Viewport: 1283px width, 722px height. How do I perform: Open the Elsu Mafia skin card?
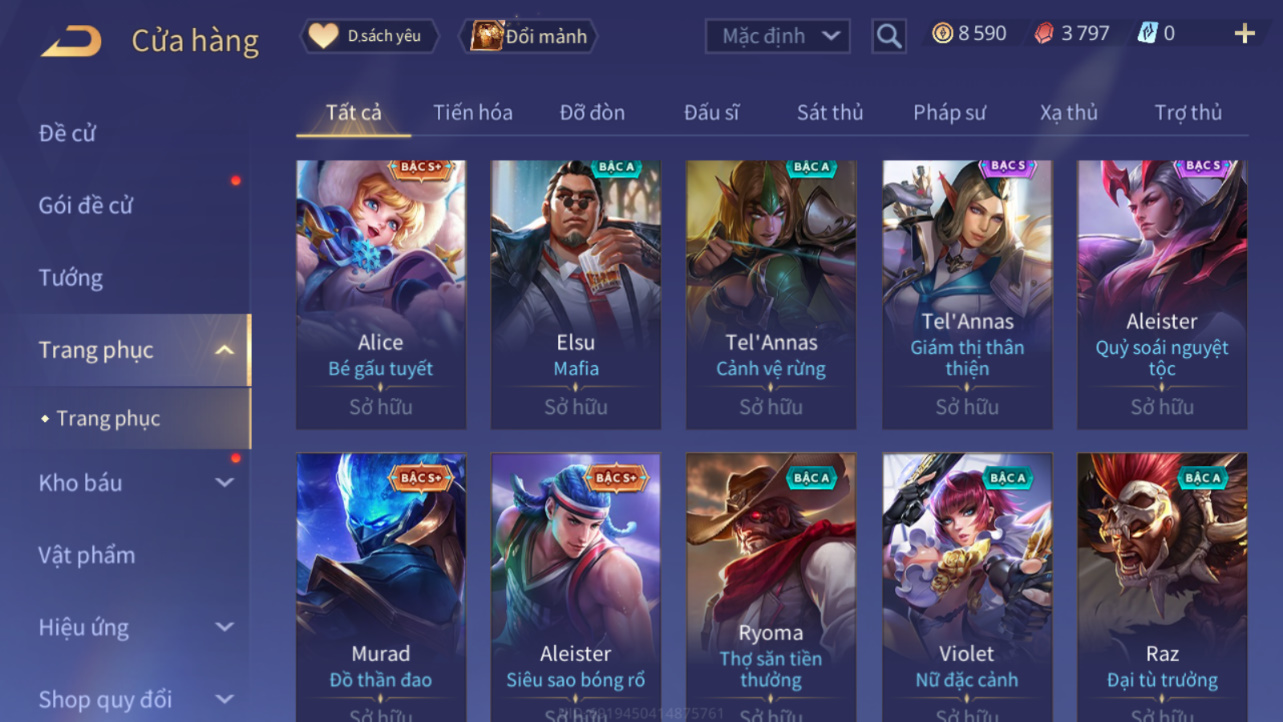576,295
